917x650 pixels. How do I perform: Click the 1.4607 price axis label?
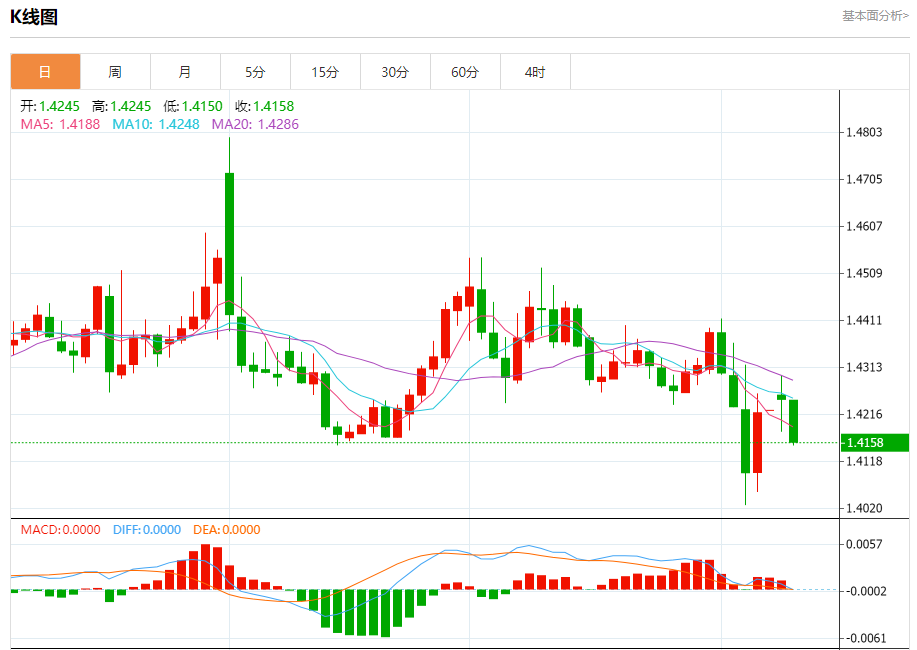coord(864,226)
